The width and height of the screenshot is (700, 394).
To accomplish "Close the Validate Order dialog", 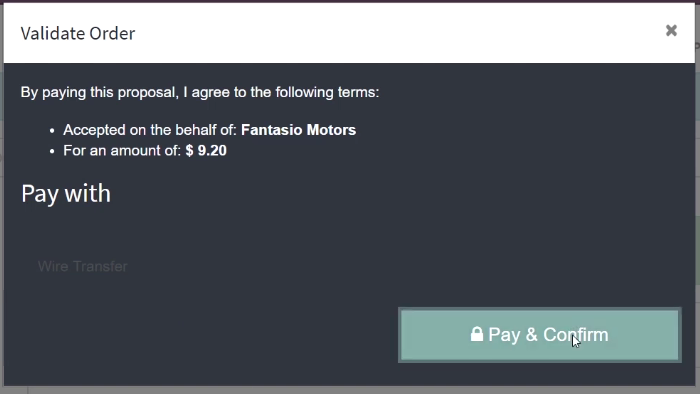I will [x=671, y=30].
